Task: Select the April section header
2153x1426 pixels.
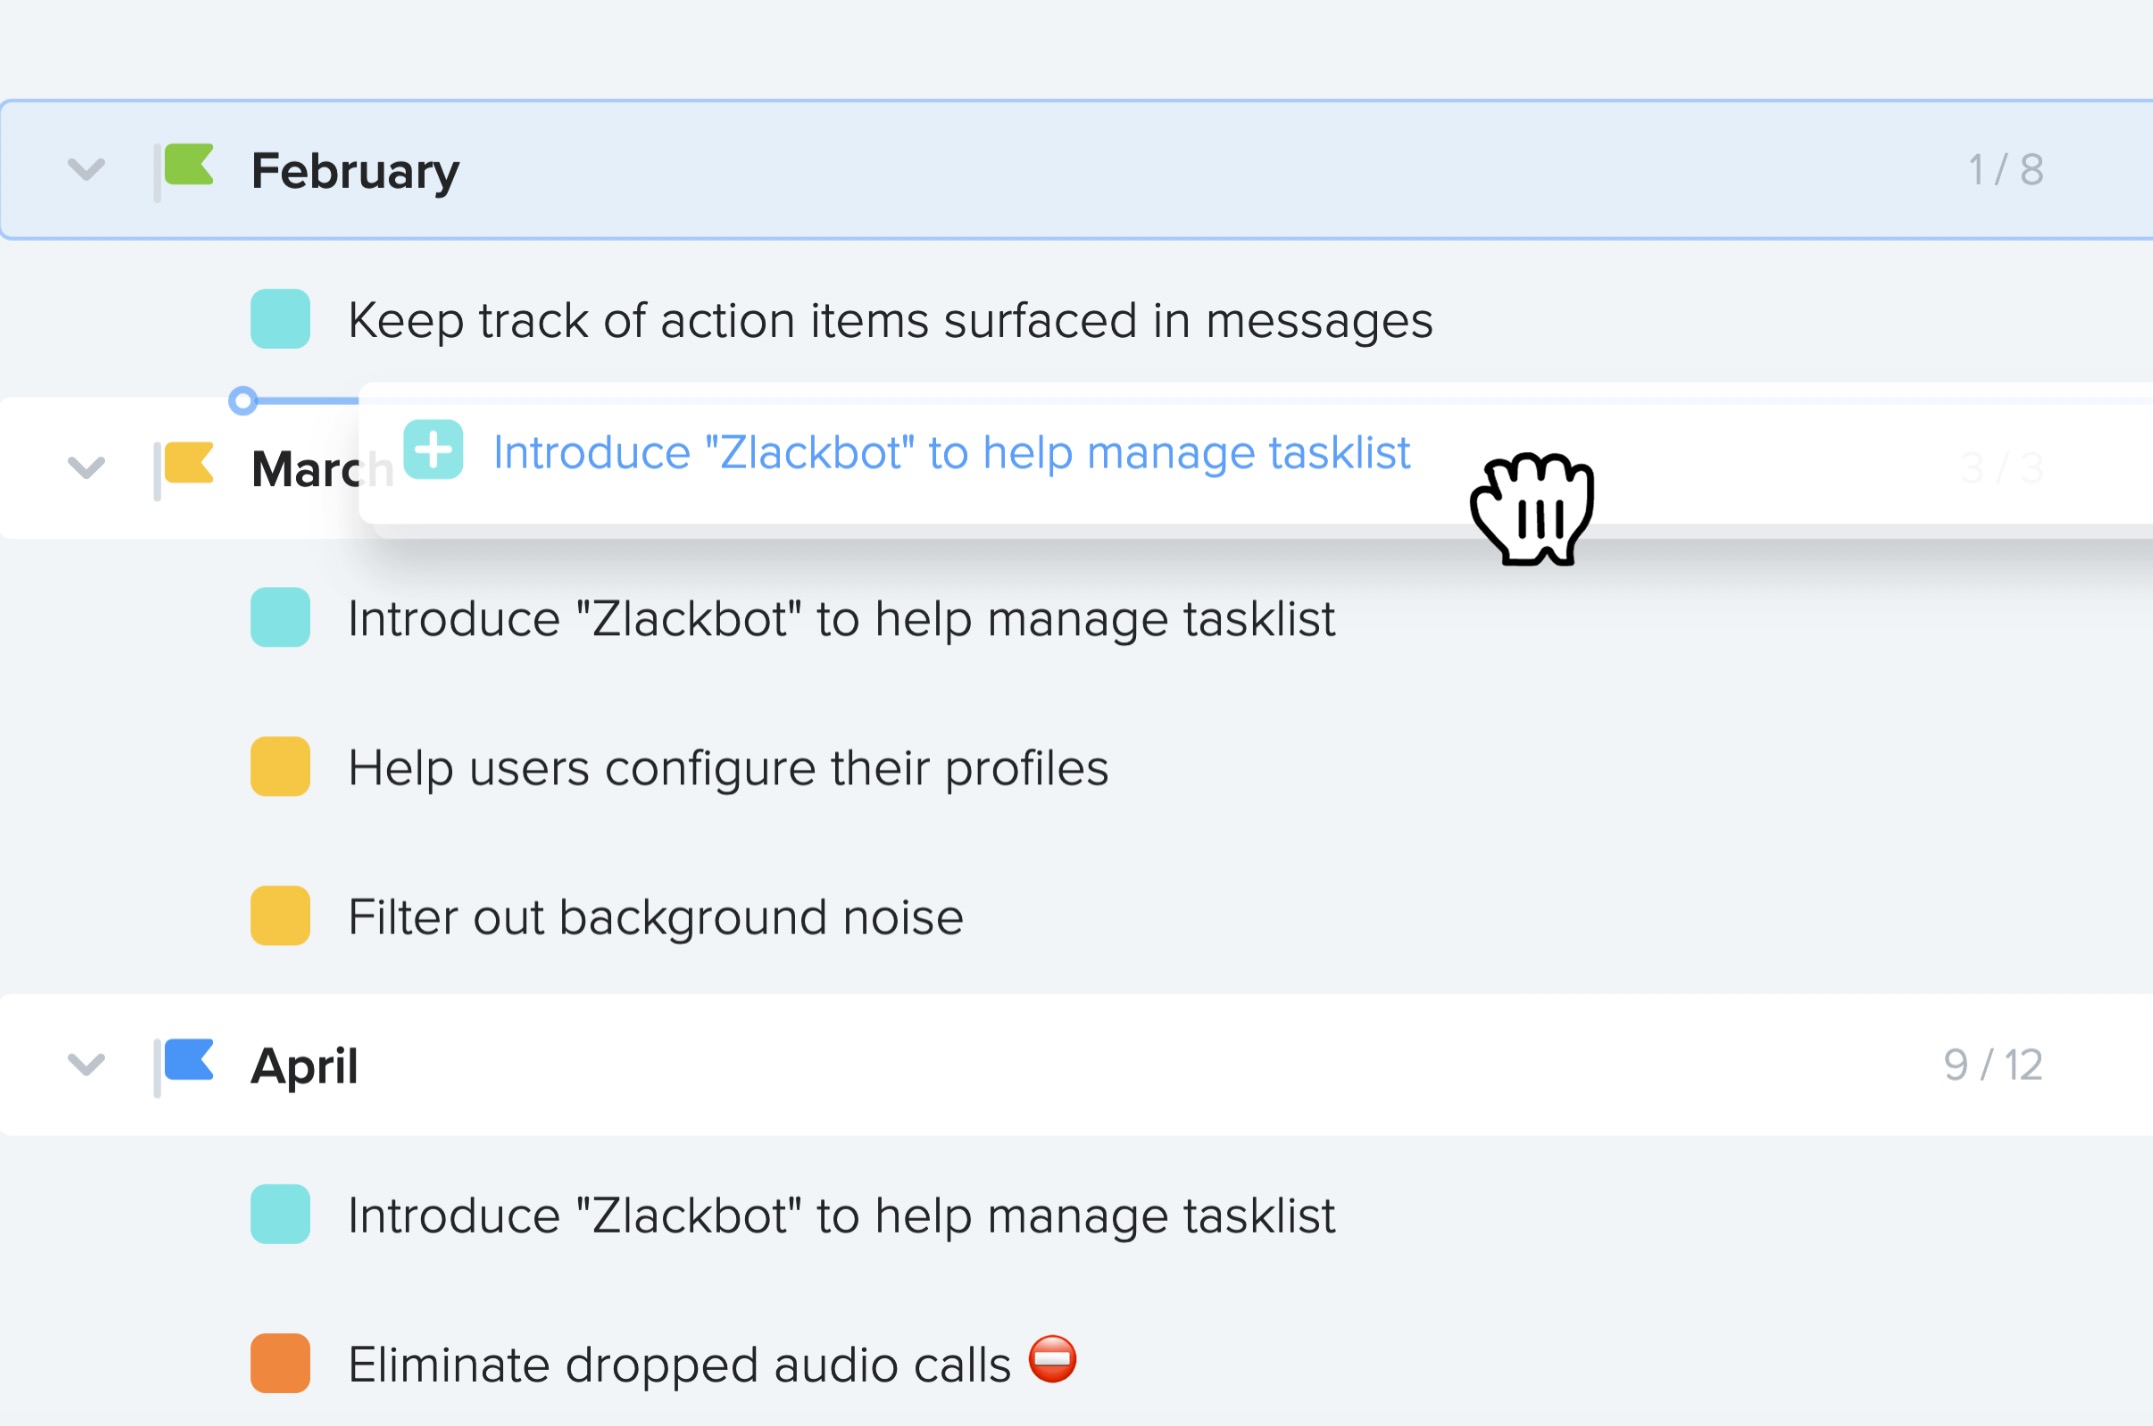Action: point(1077,1065)
